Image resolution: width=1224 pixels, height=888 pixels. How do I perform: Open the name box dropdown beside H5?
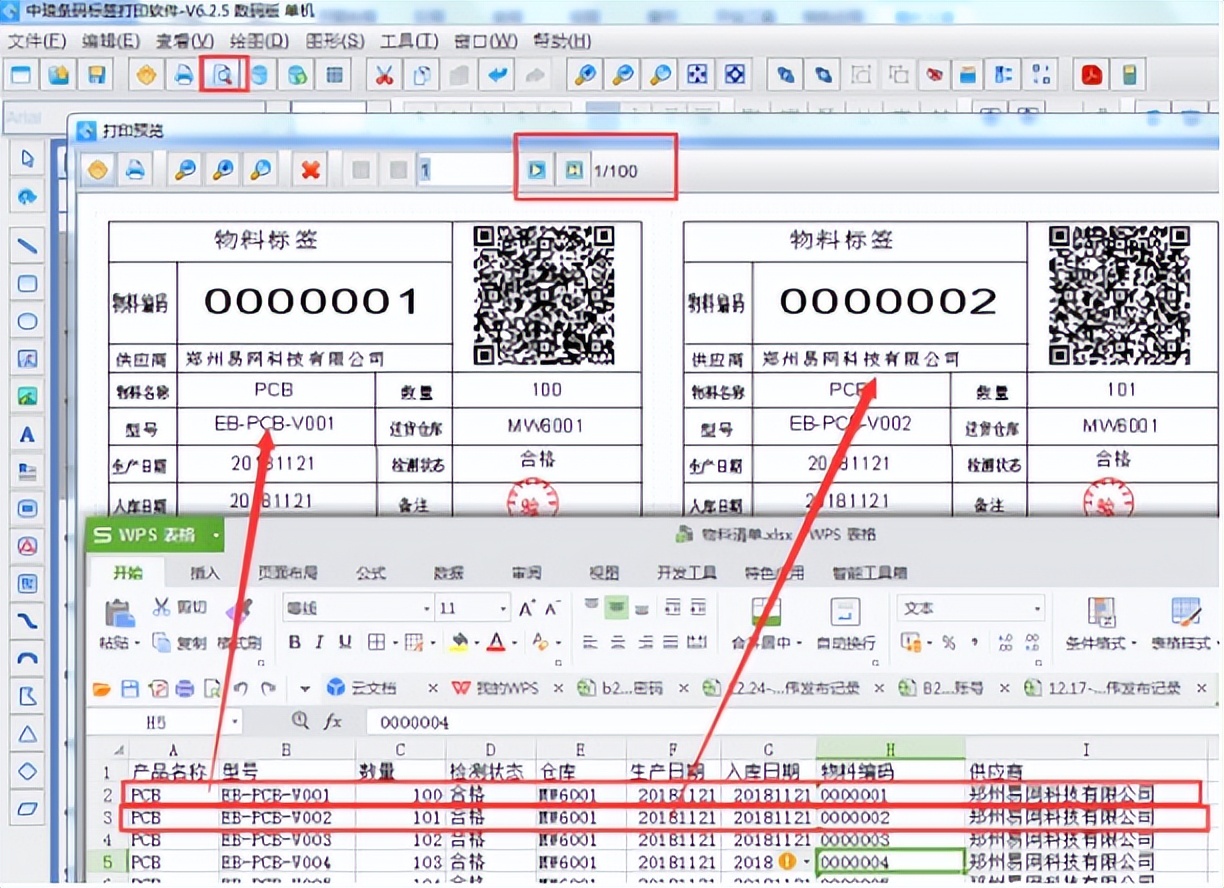tap(235, 721)
